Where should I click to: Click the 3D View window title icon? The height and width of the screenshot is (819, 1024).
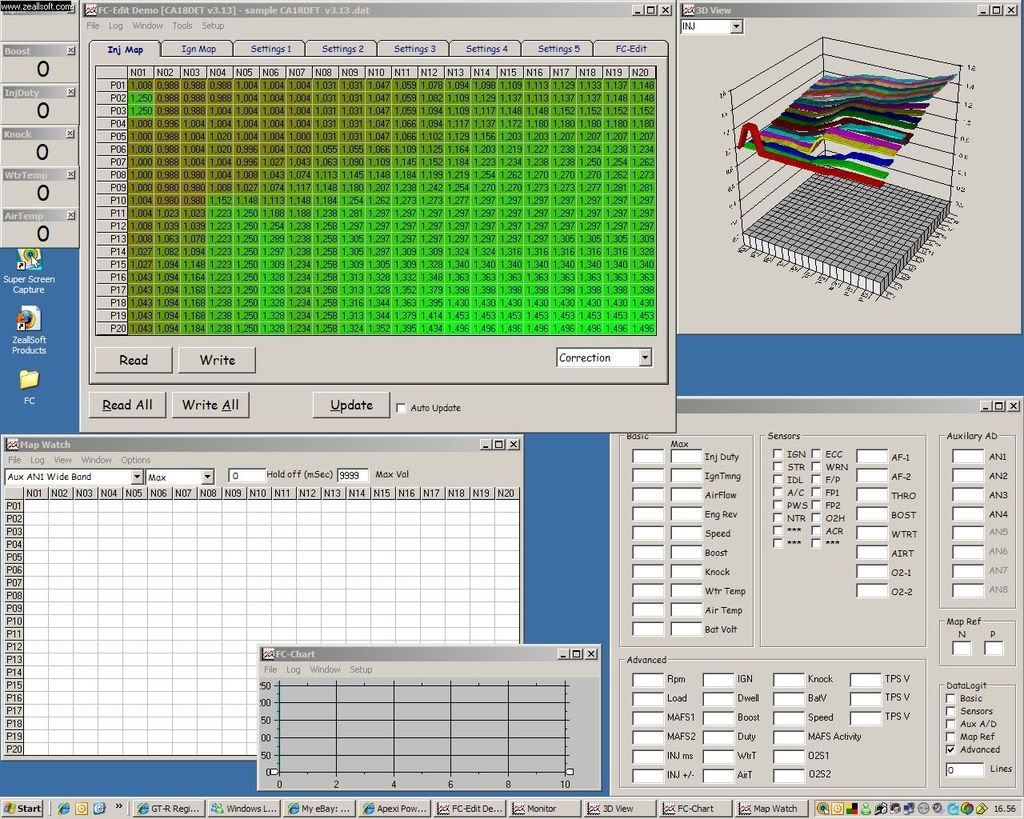click(x=688, y=10)
